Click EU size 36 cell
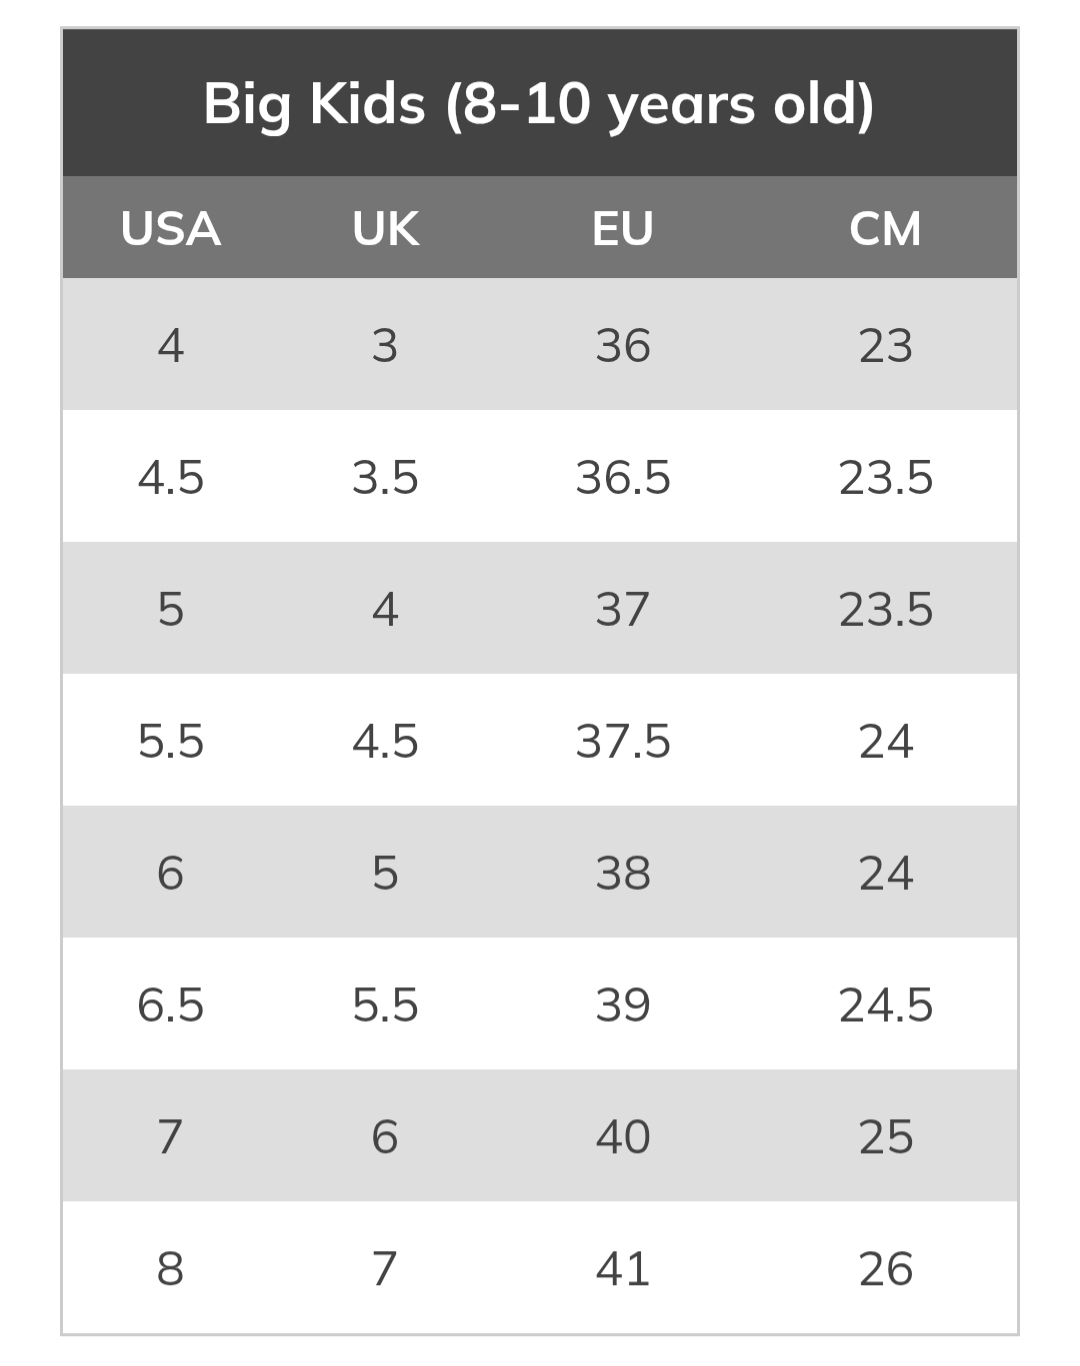This screenshot has height=1366, width=1080. [622, 346]
